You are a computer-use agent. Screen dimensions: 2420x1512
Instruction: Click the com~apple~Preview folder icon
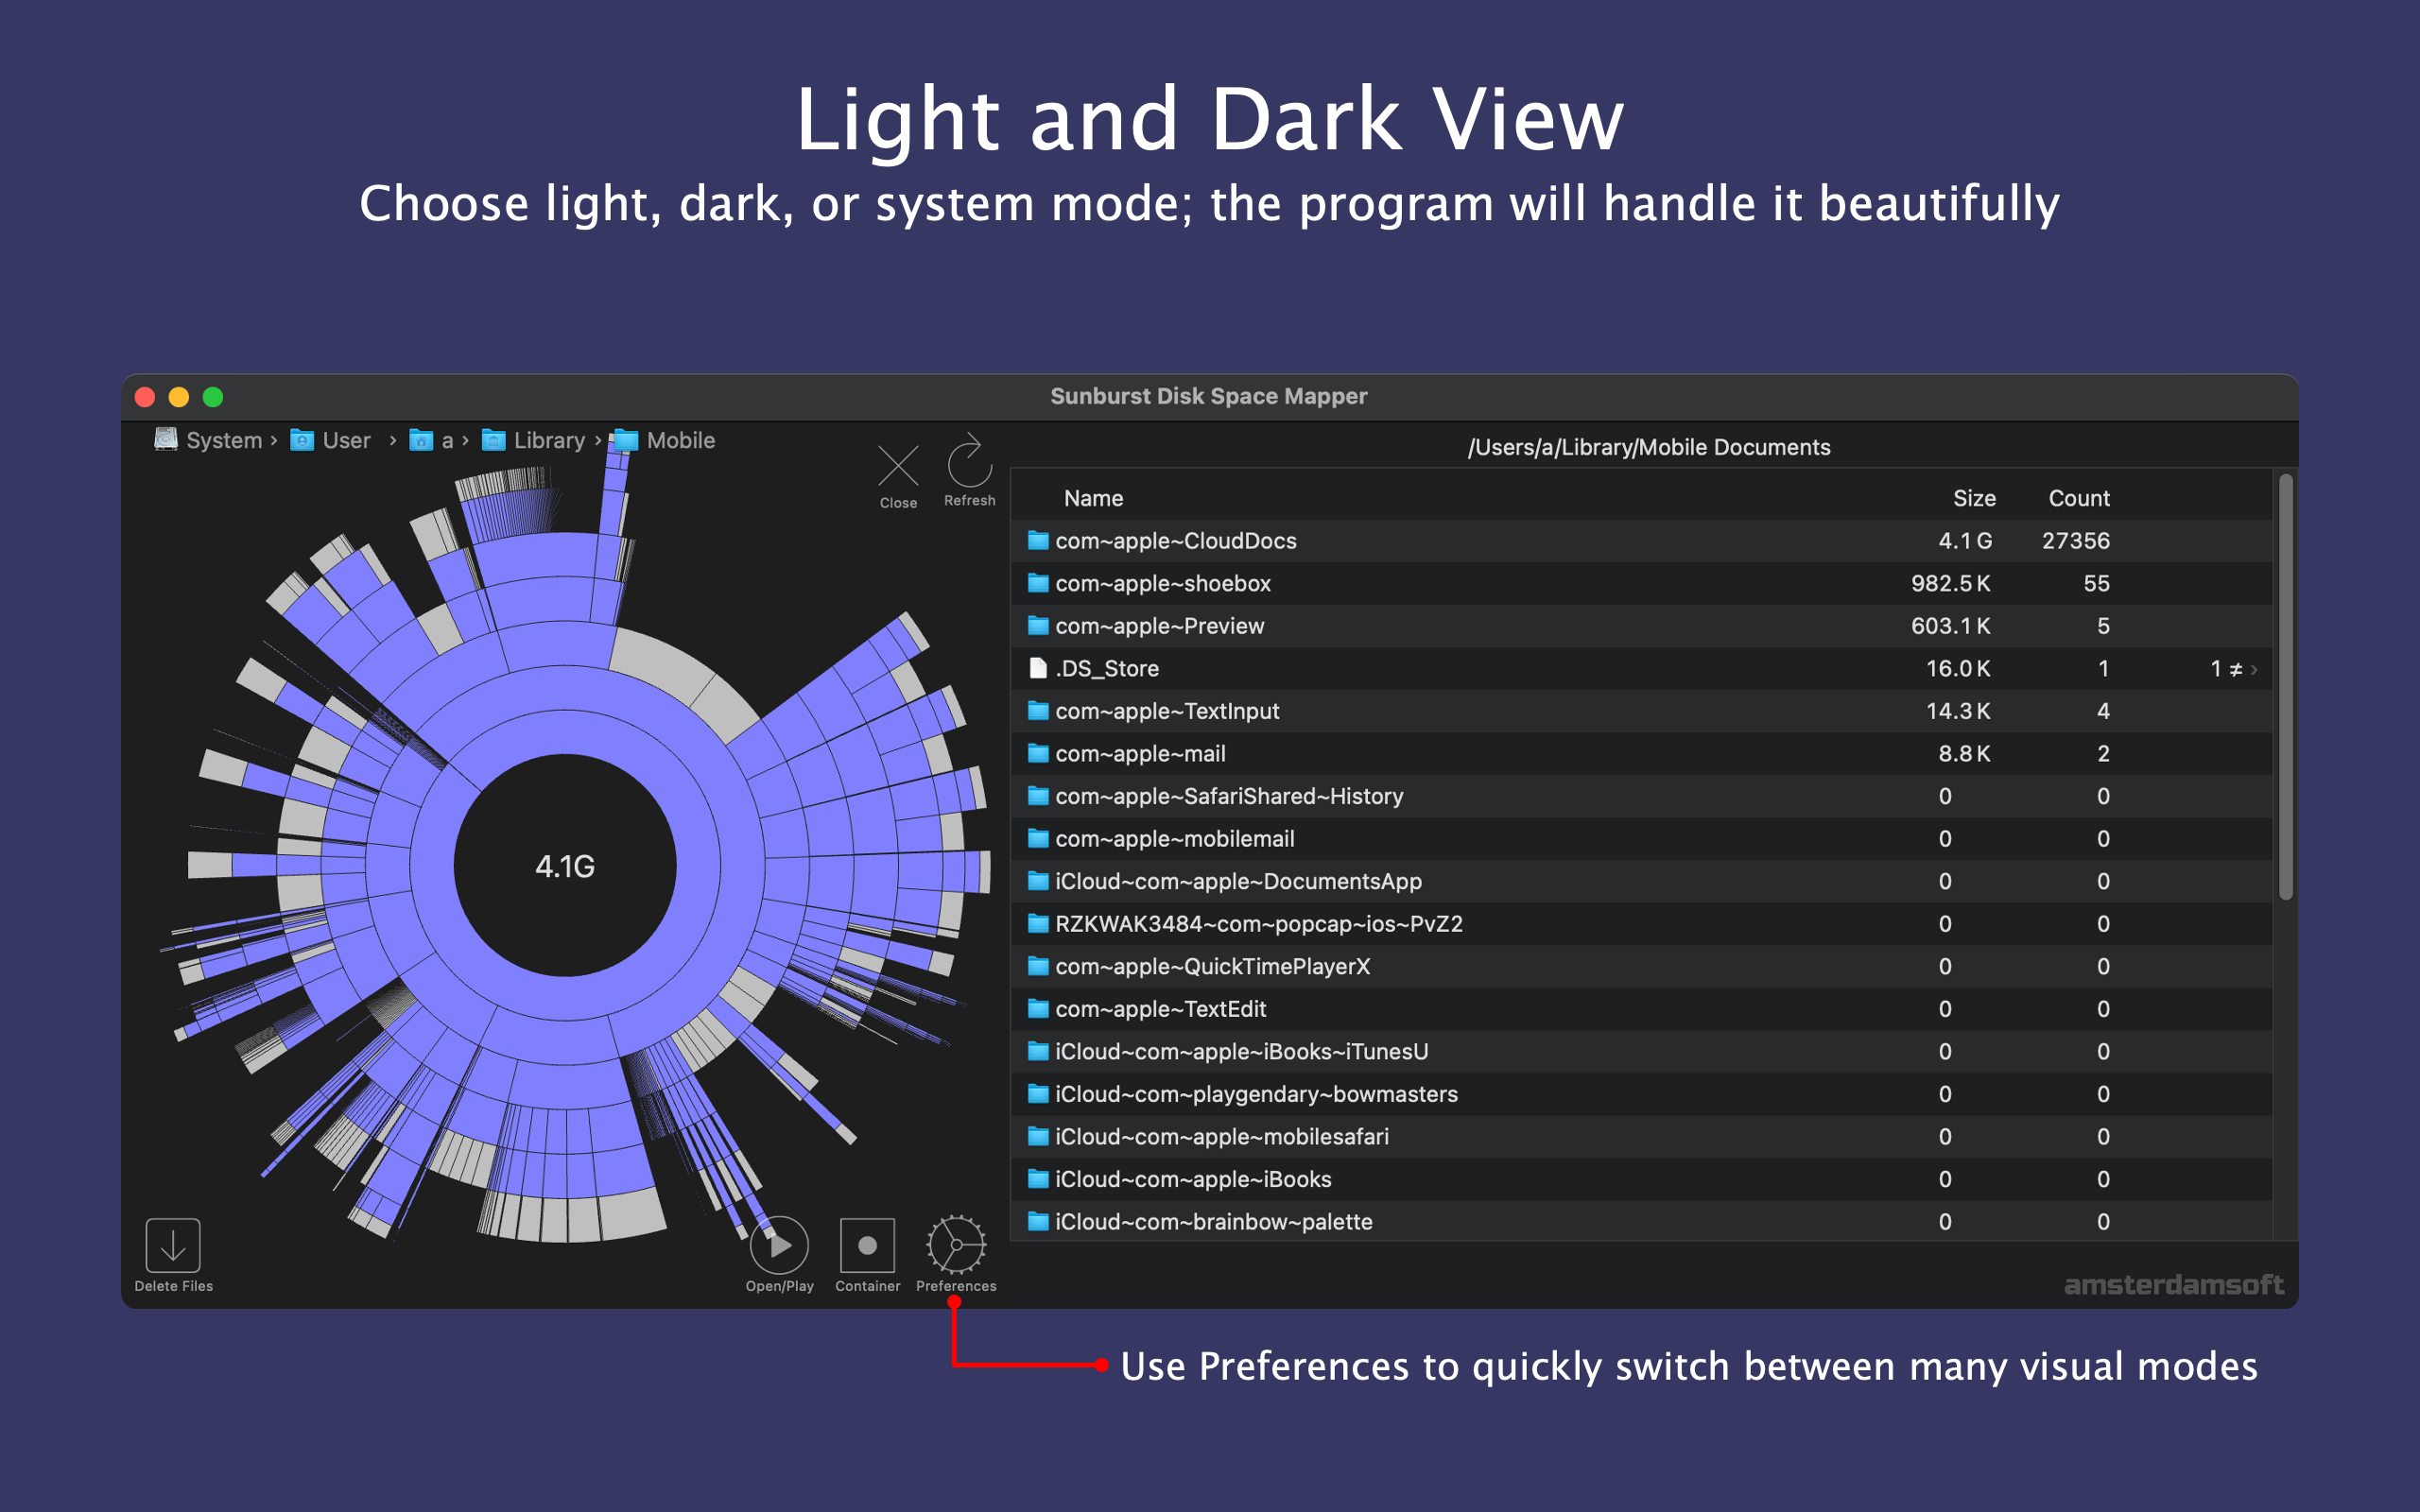coord(1038,626)
